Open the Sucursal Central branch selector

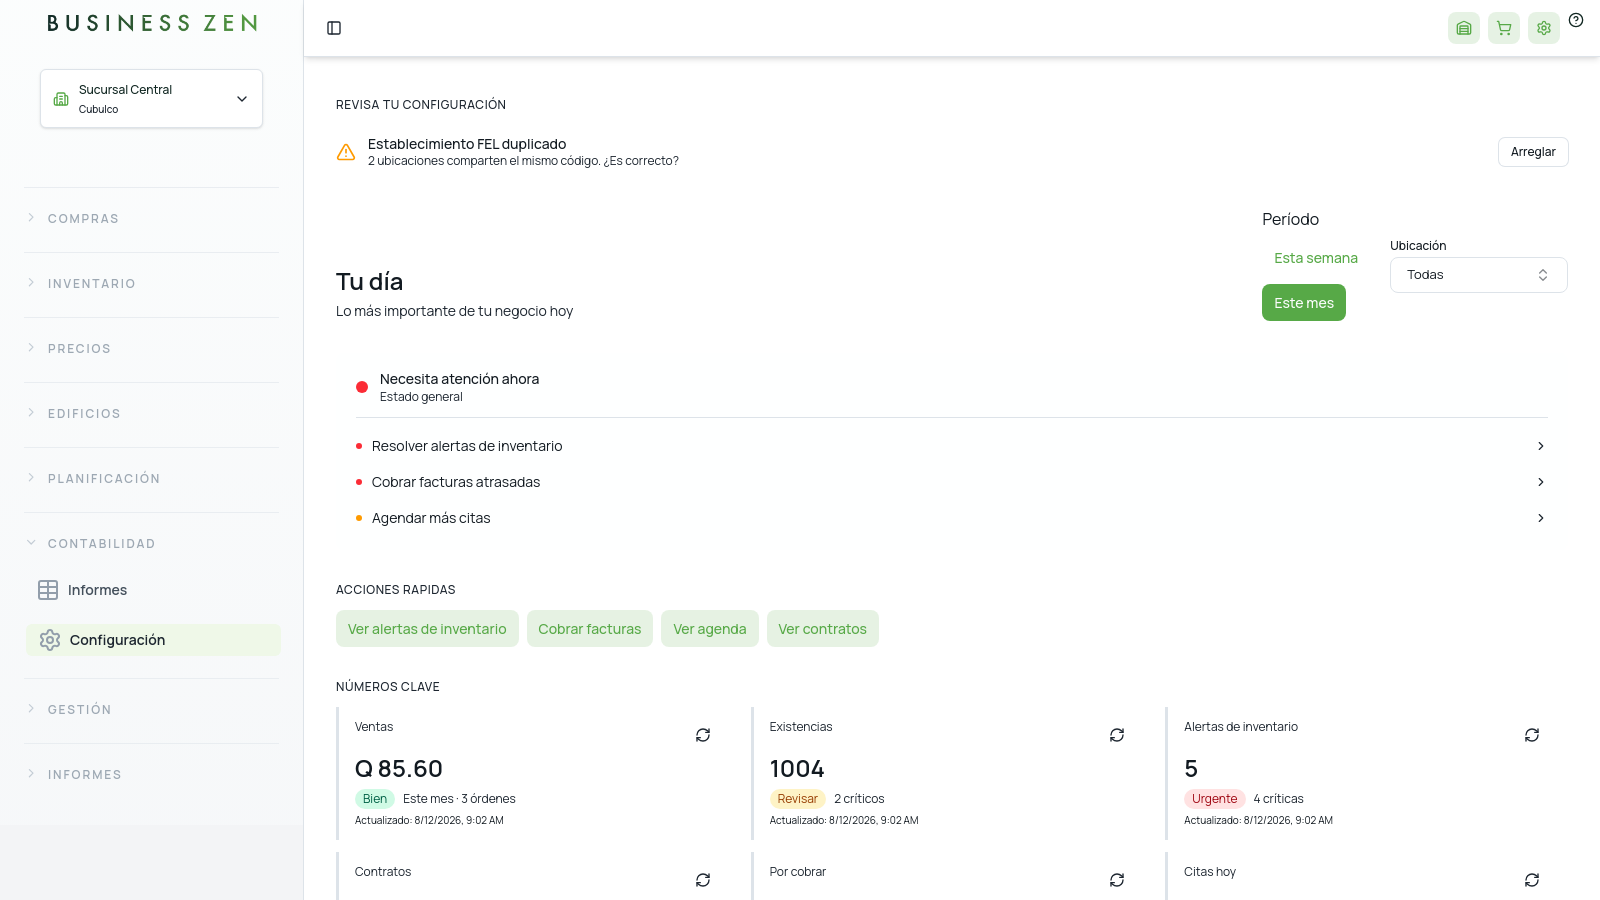pyautogui.click(x=151, y=98)
